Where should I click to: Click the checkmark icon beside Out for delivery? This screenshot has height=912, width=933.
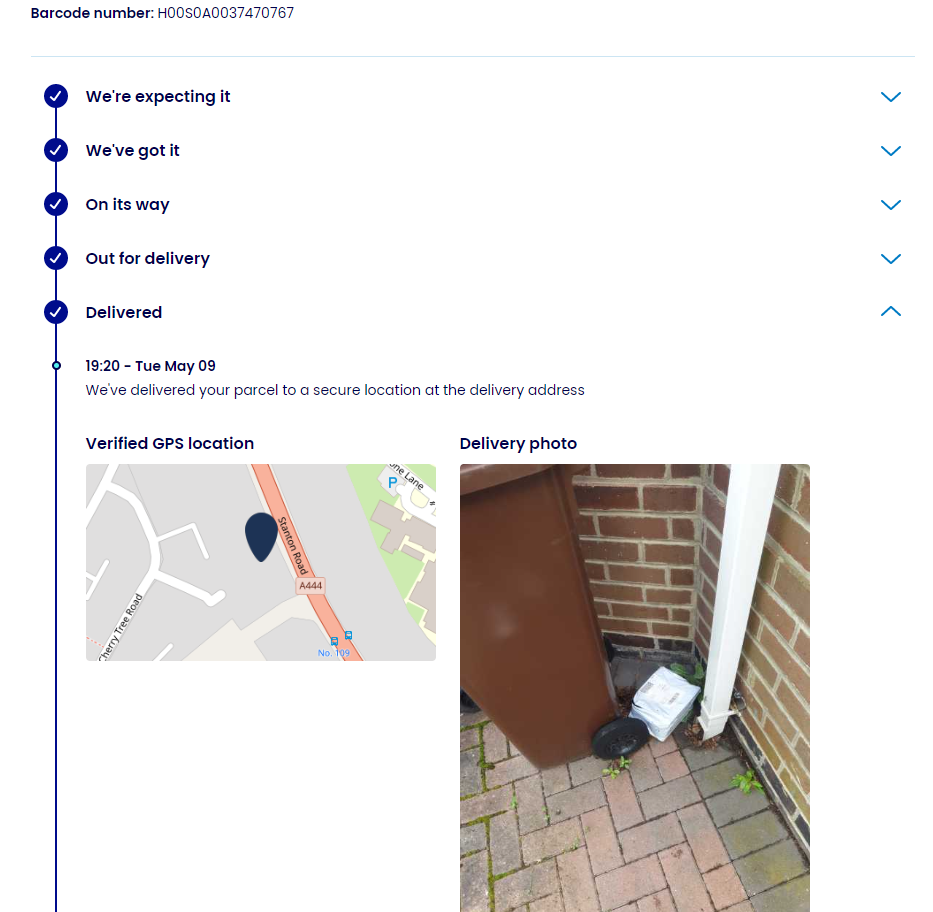pos(55,258)
